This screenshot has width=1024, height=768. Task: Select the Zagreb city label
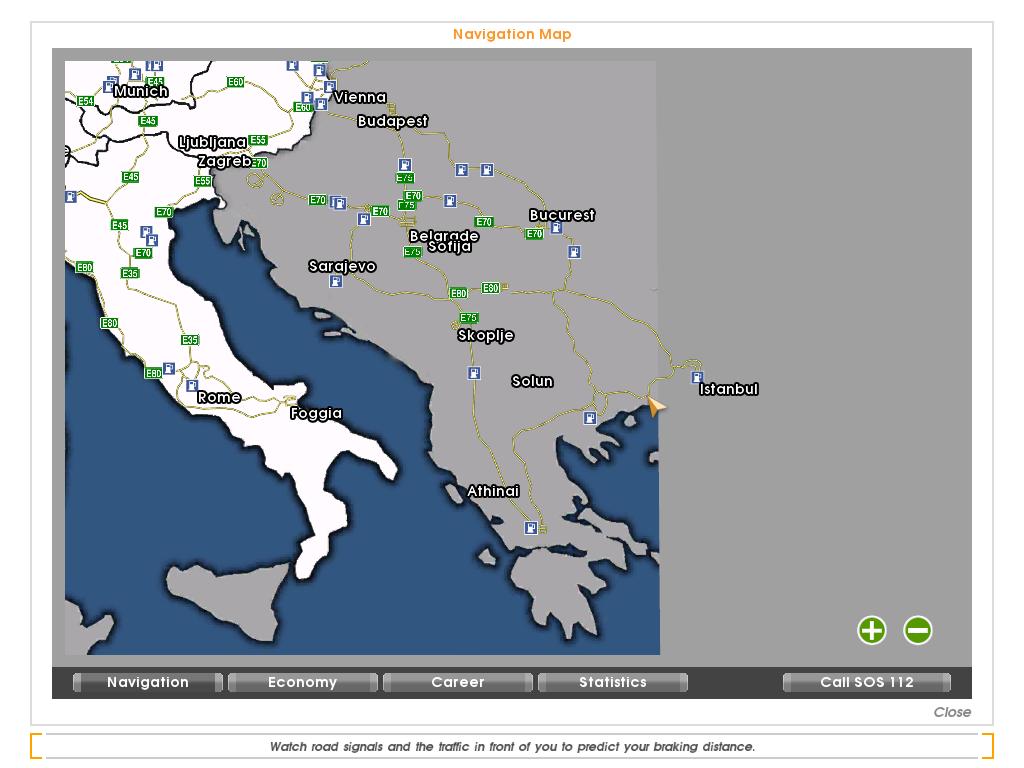click(x=225, y=161)
